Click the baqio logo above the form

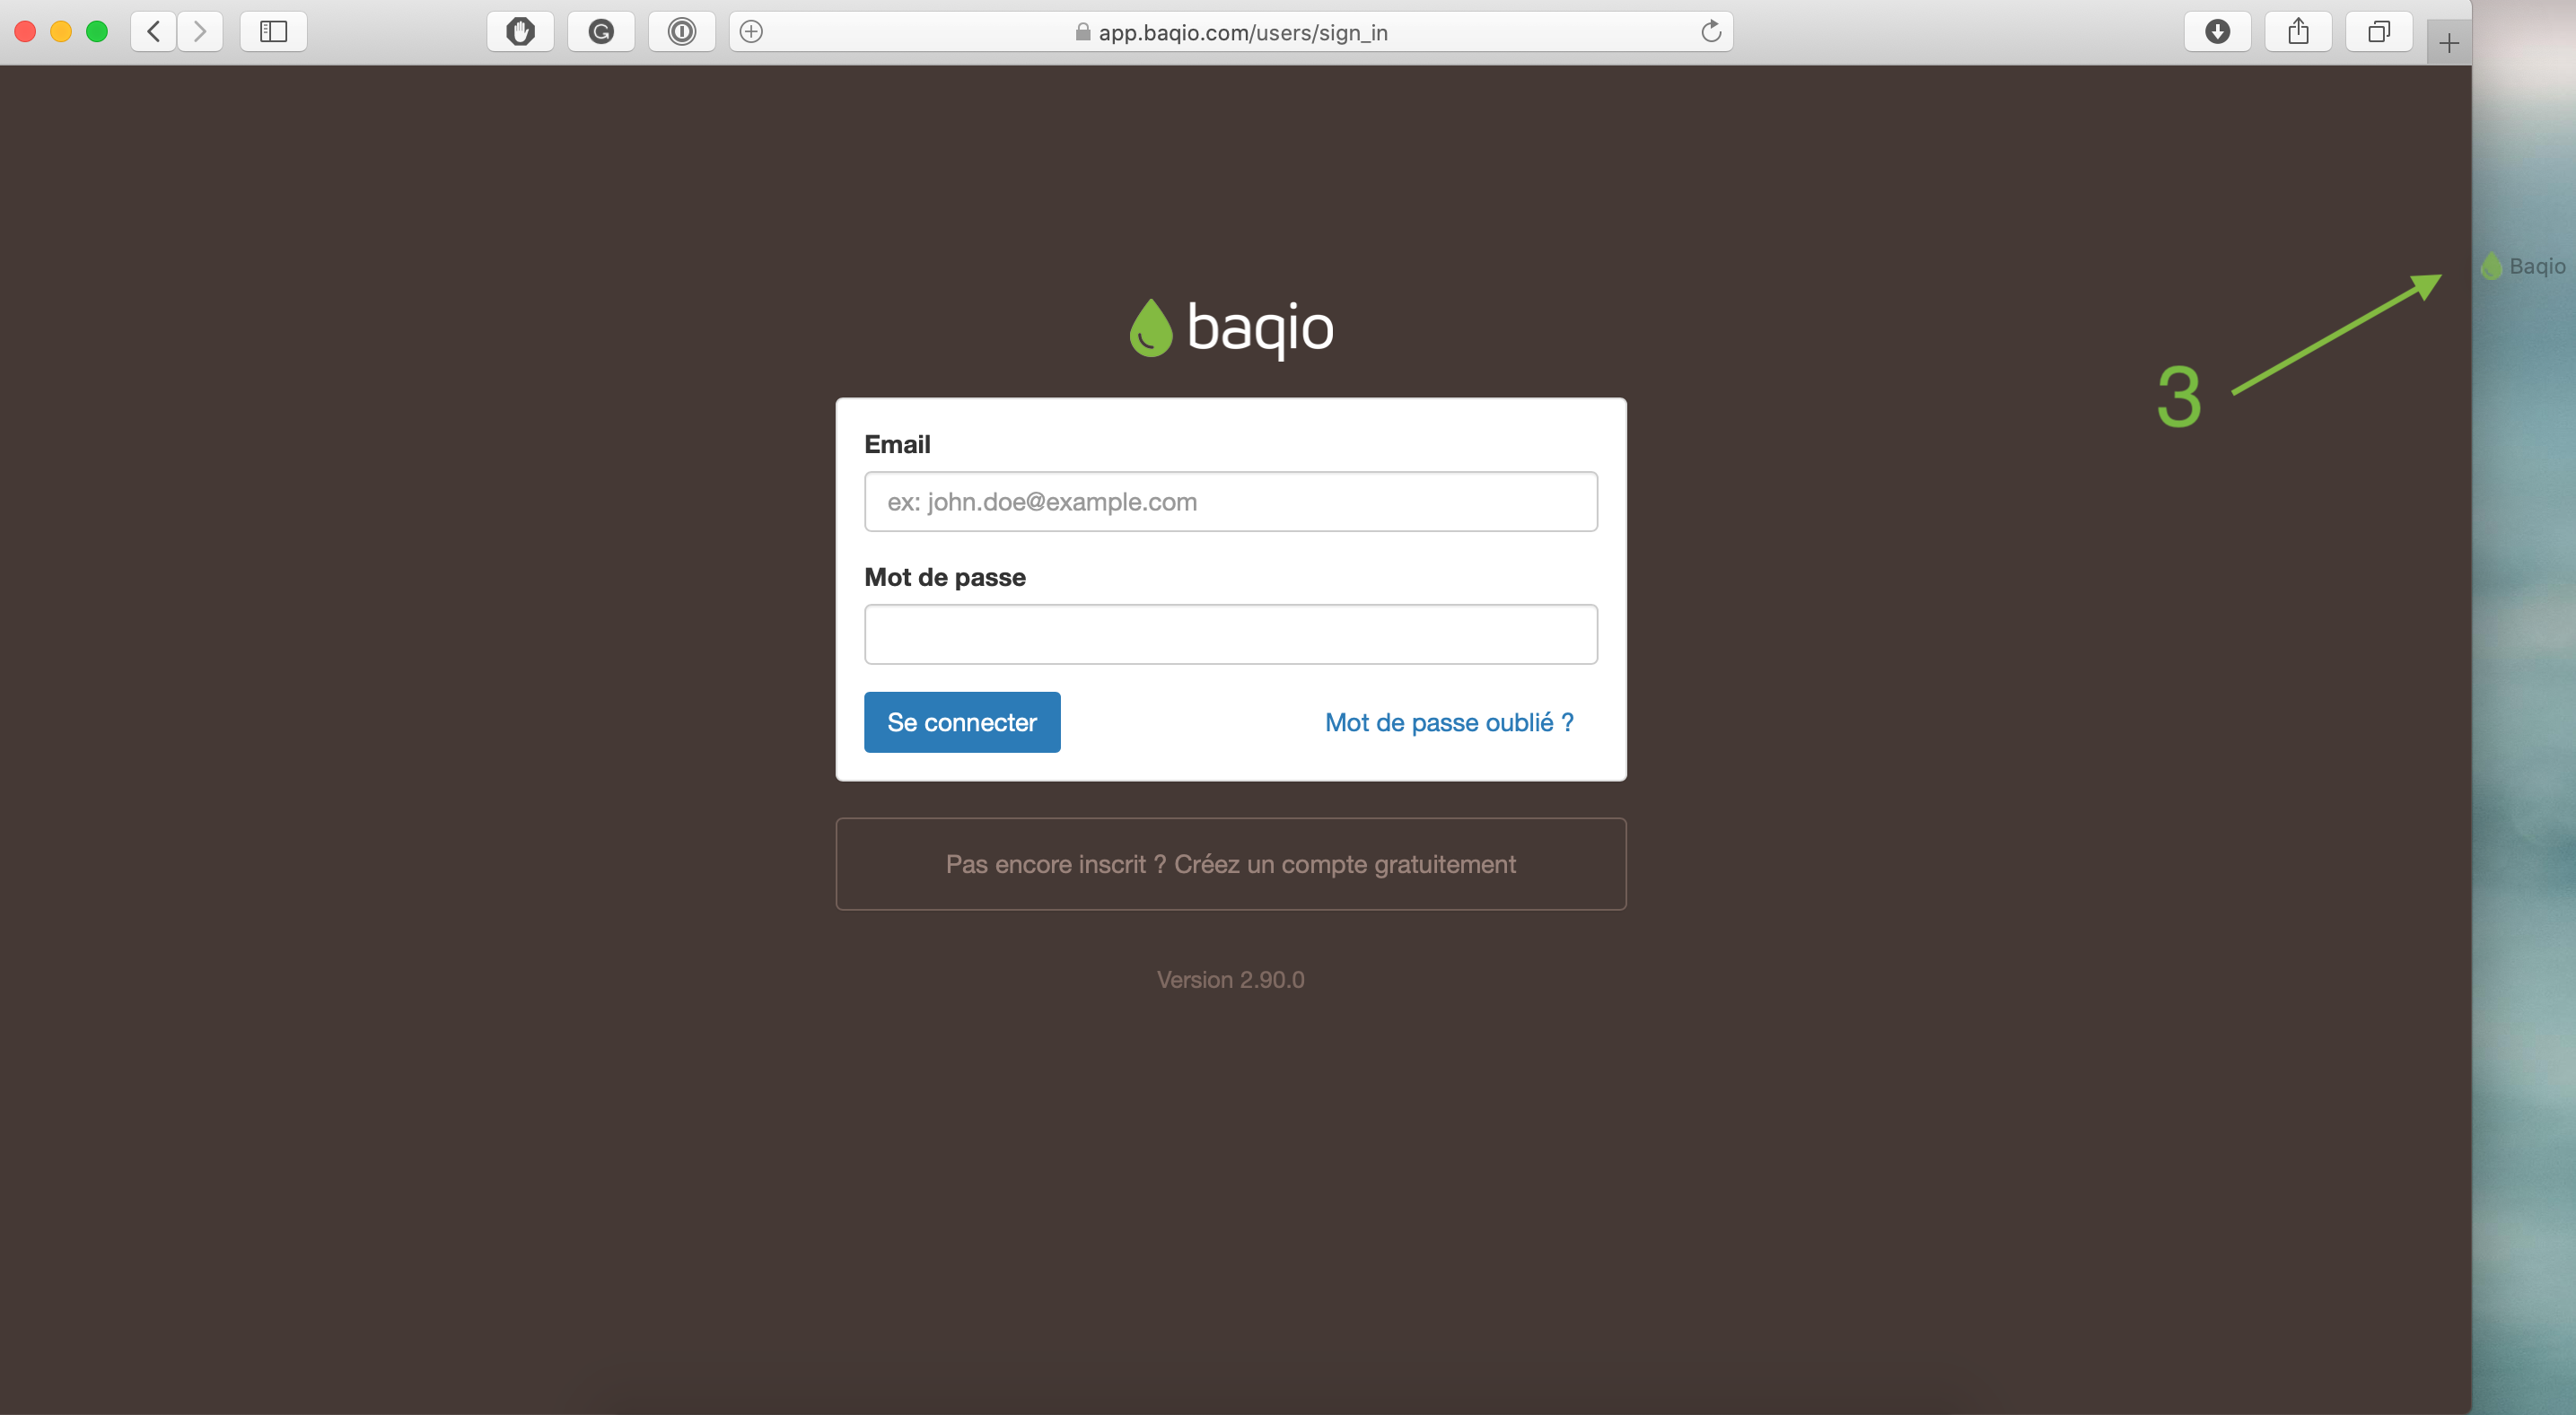[x=1230, y=328]
